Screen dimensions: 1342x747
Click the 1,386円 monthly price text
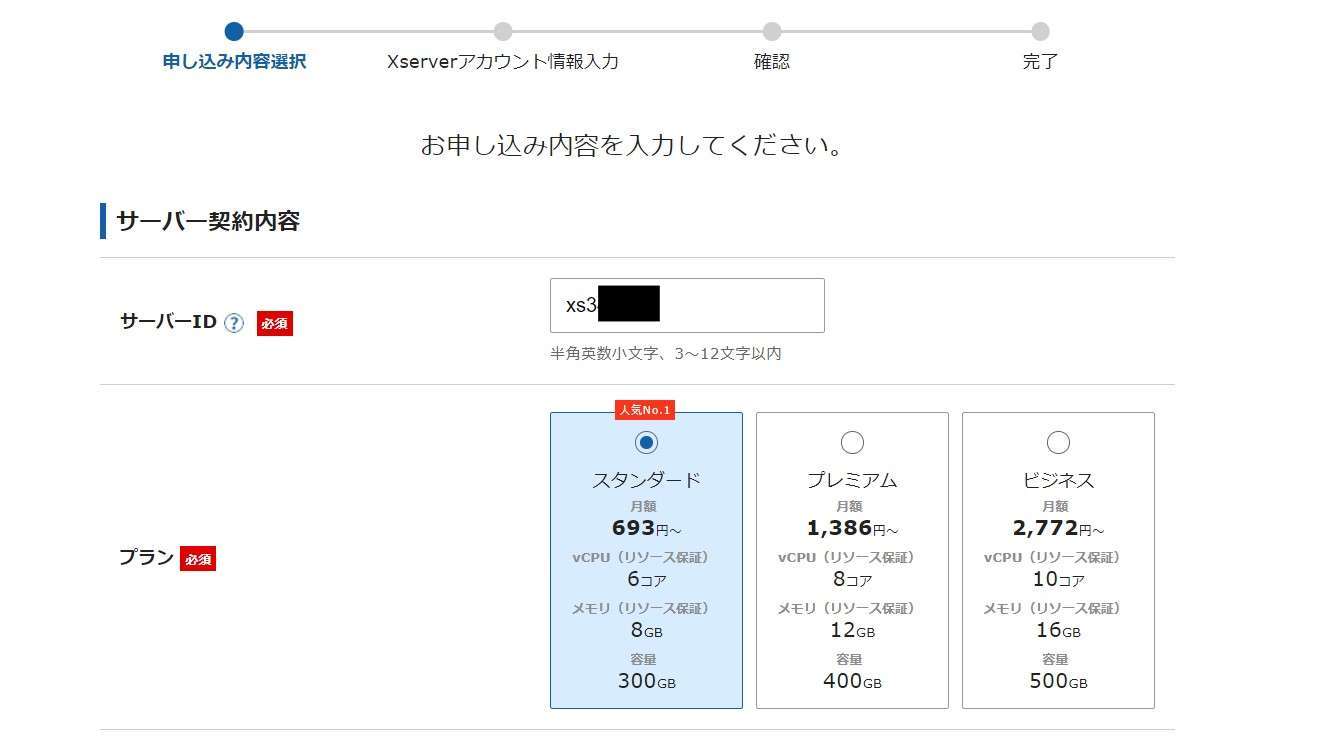852,528
